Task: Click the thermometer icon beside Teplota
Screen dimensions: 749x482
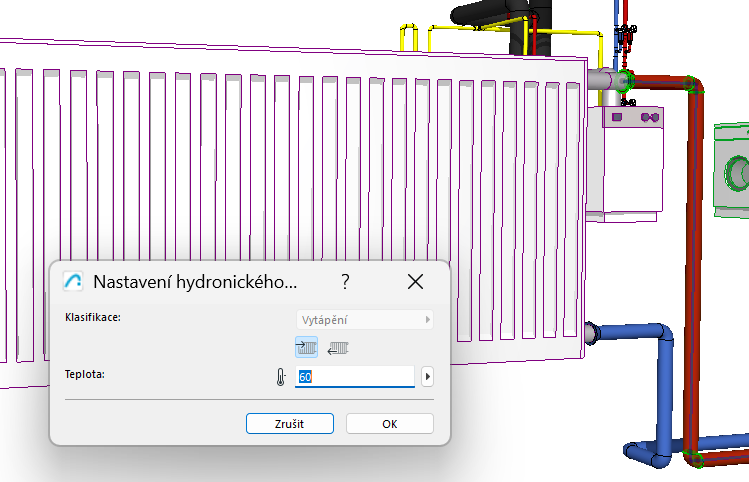Action: click(x=281, y=377)
